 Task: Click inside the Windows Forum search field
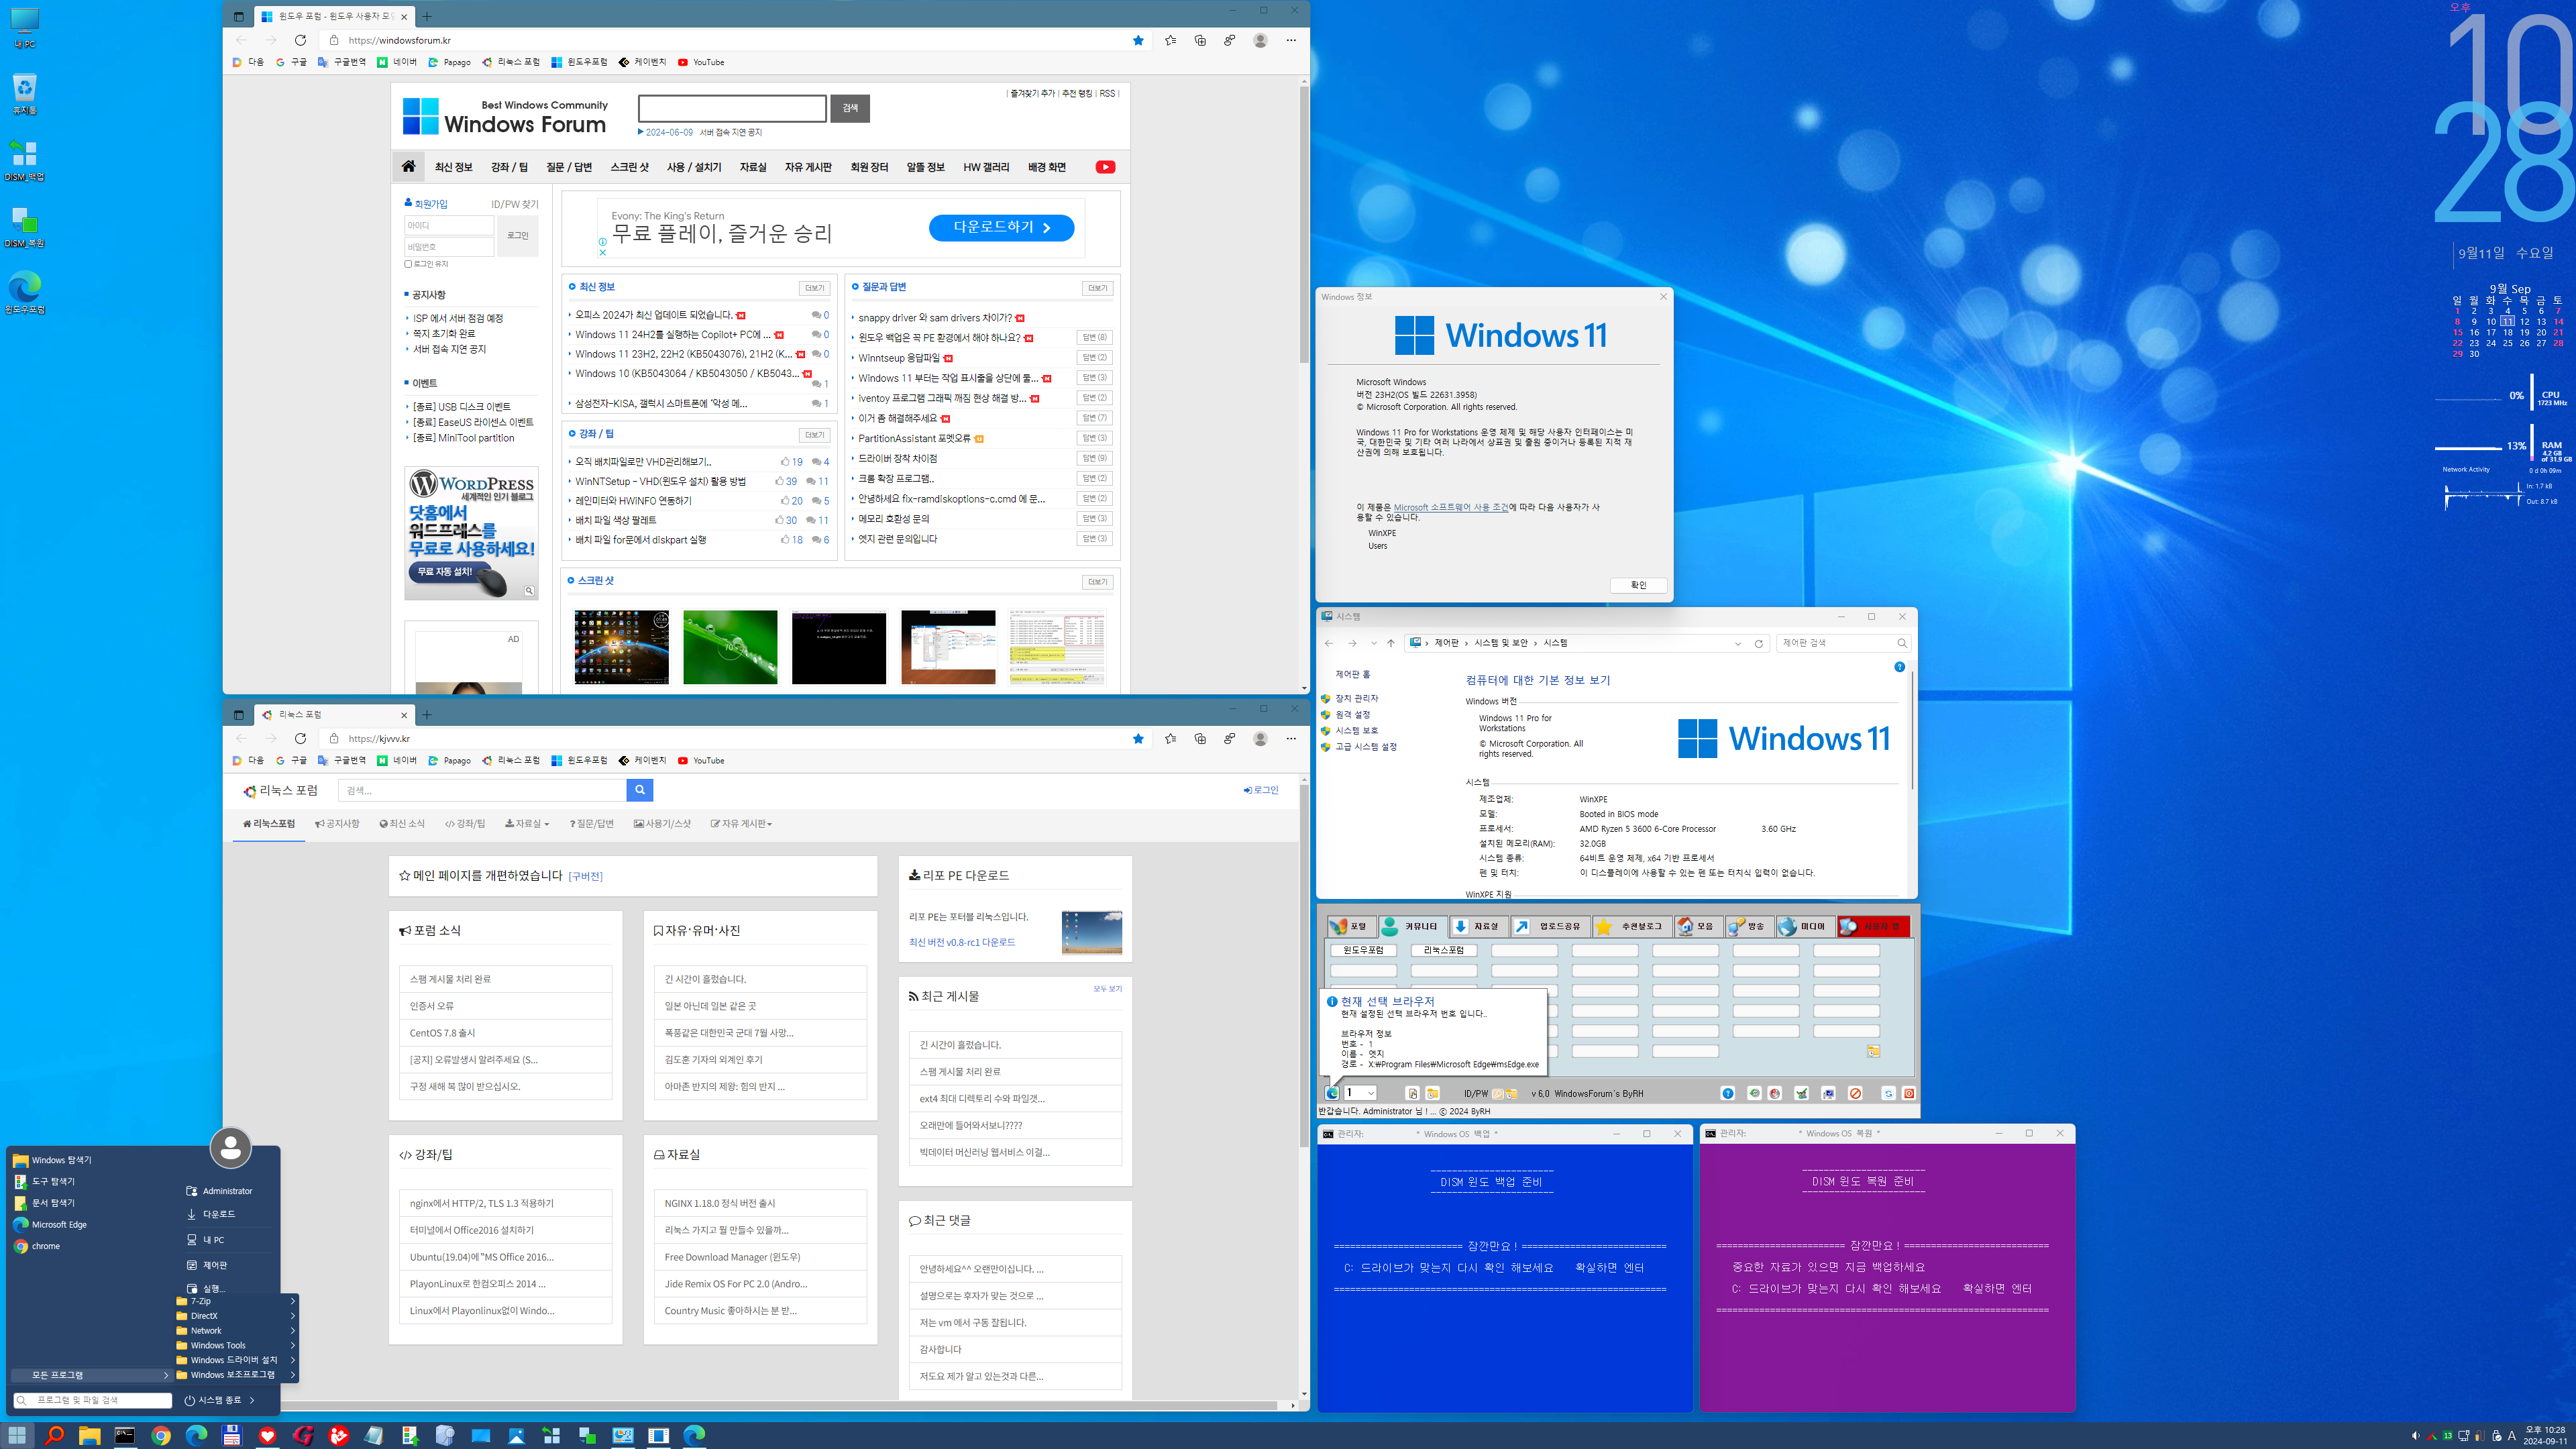click(732, 108)
